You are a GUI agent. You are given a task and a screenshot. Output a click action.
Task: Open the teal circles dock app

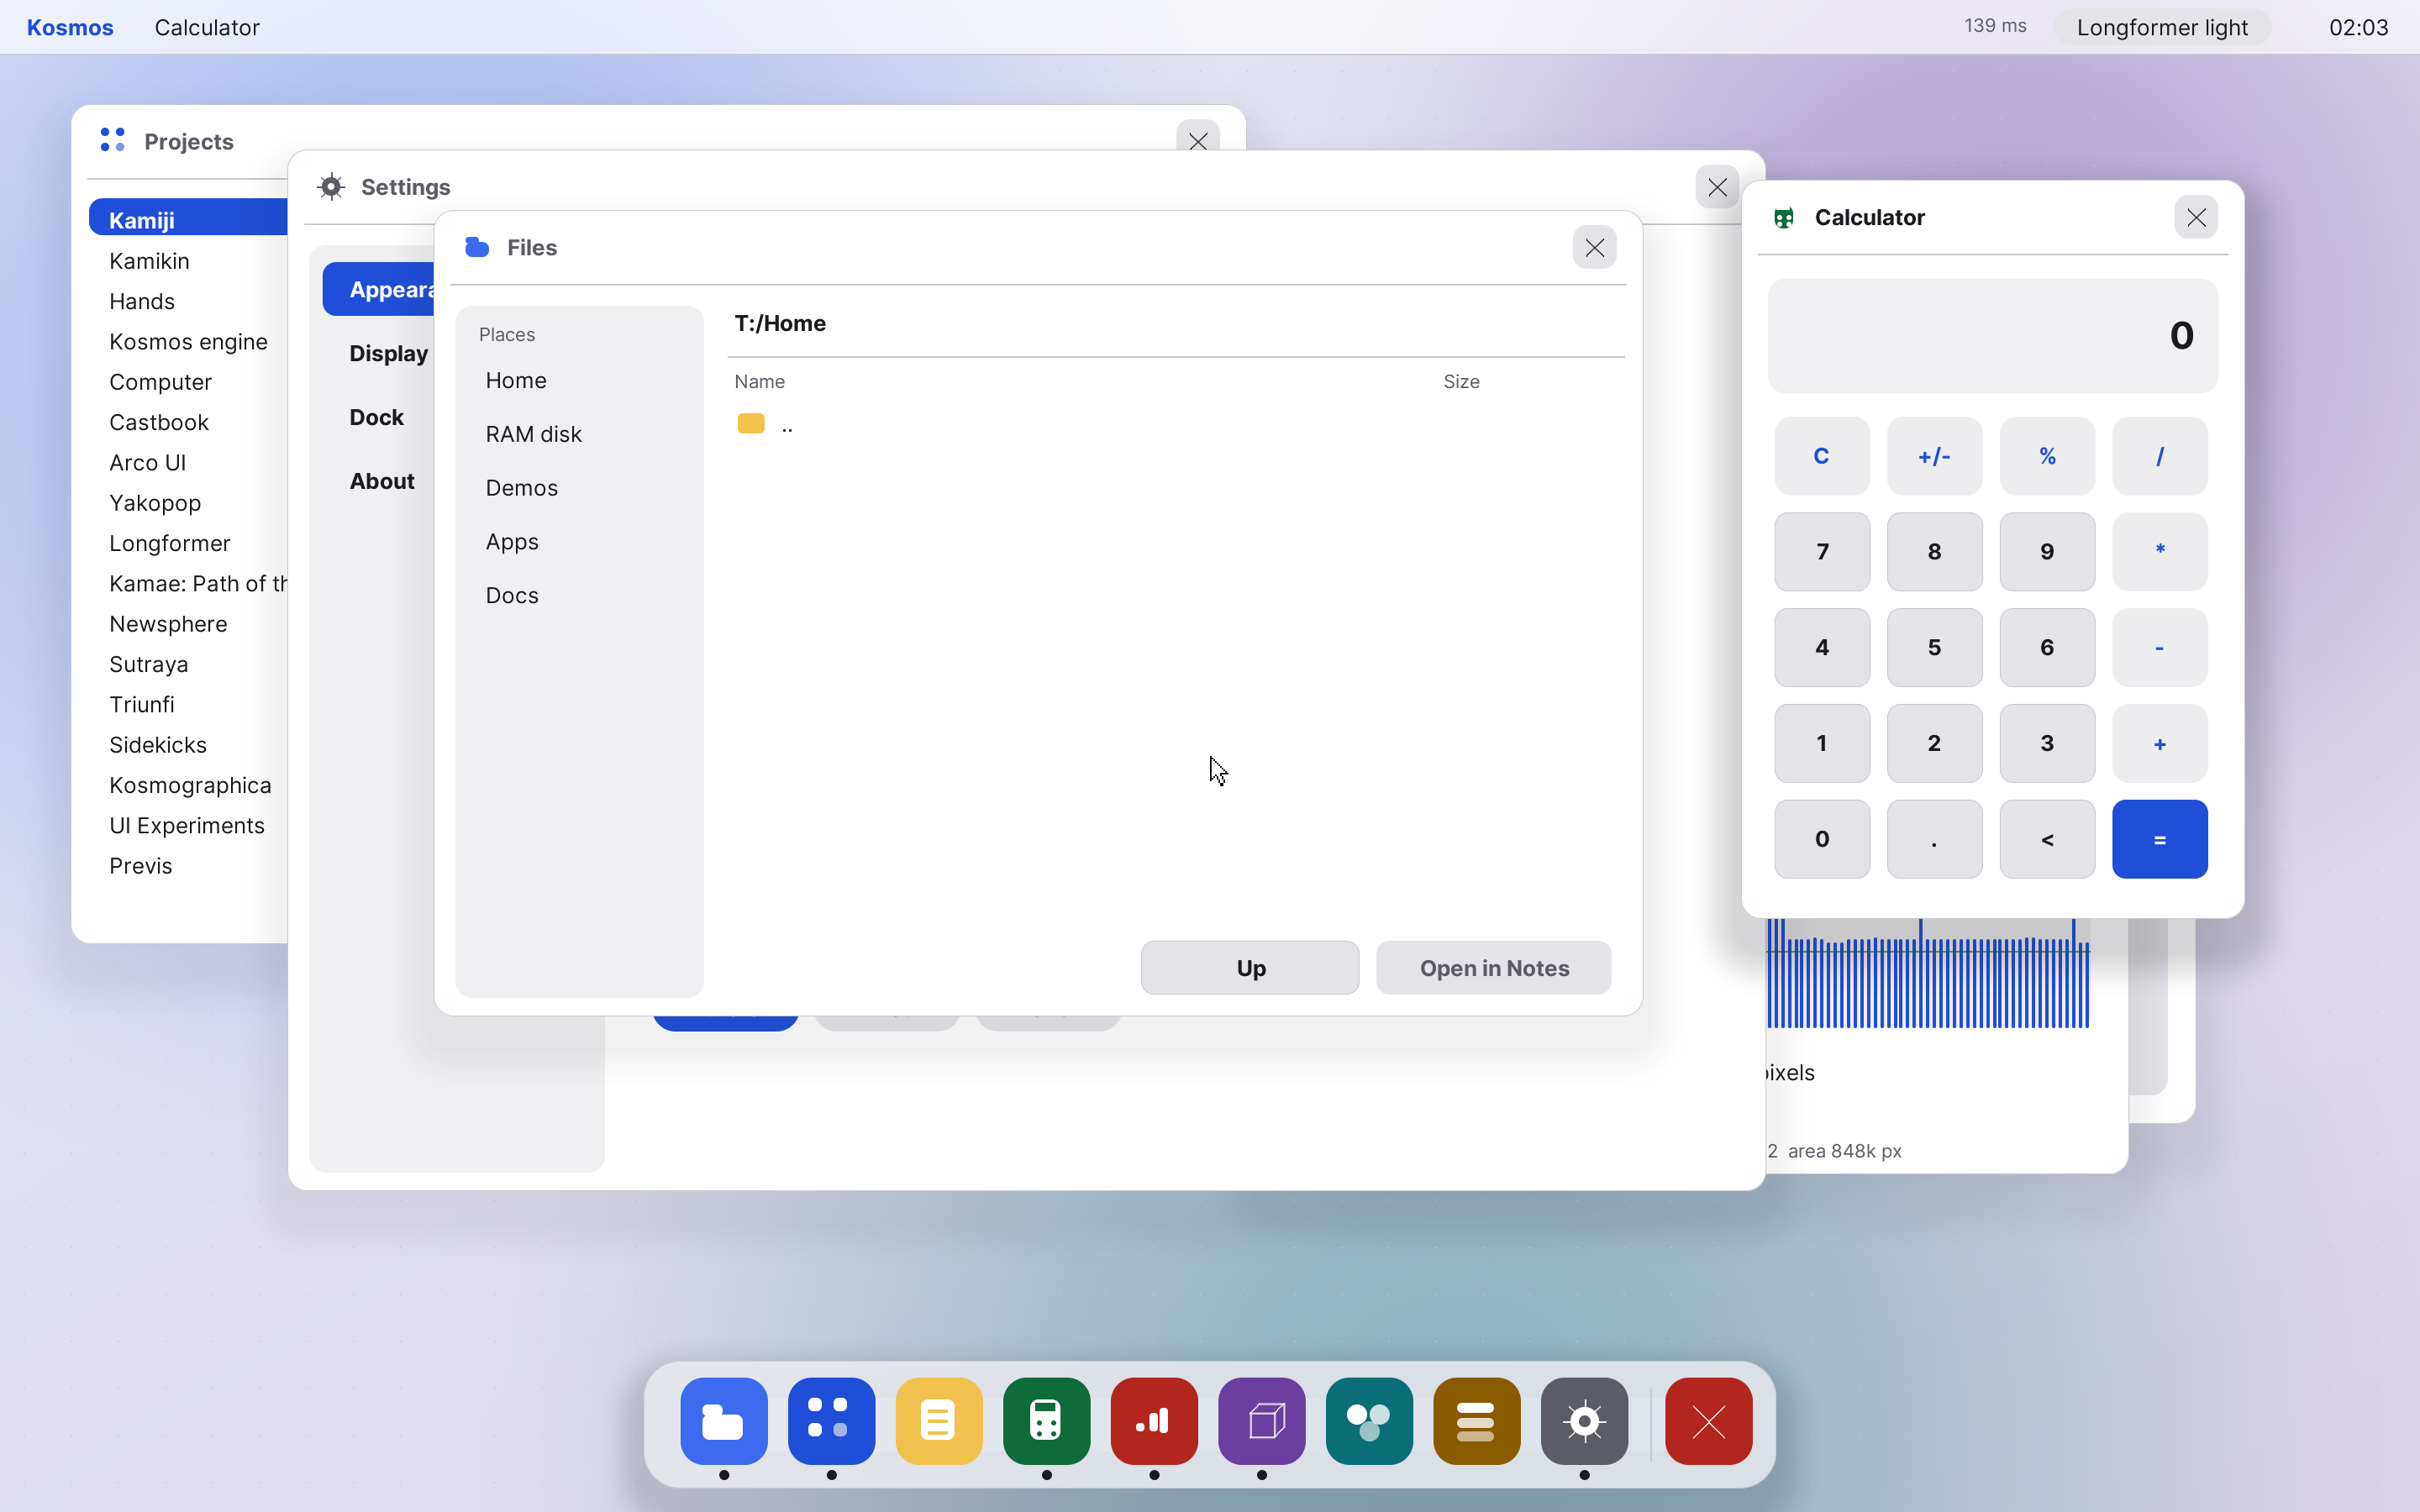(x=1369, y=1420)
